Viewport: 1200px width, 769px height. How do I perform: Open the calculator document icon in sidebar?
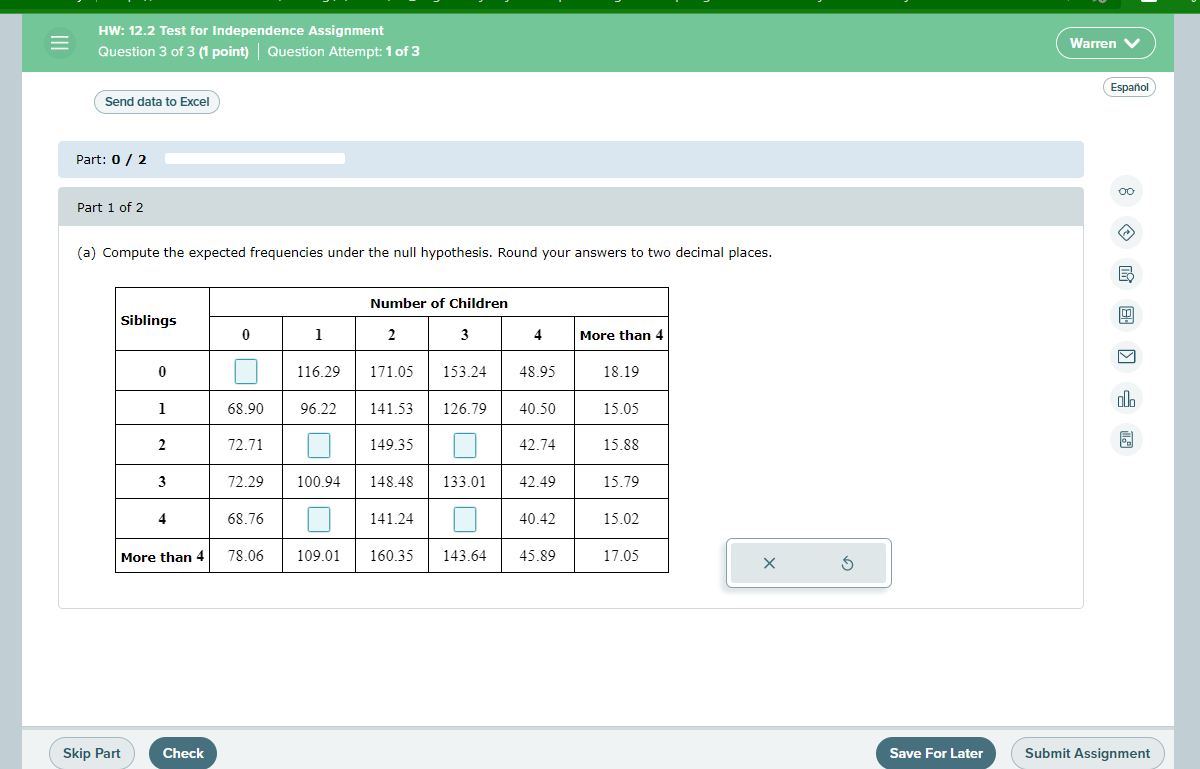(x=1126, y=439)
